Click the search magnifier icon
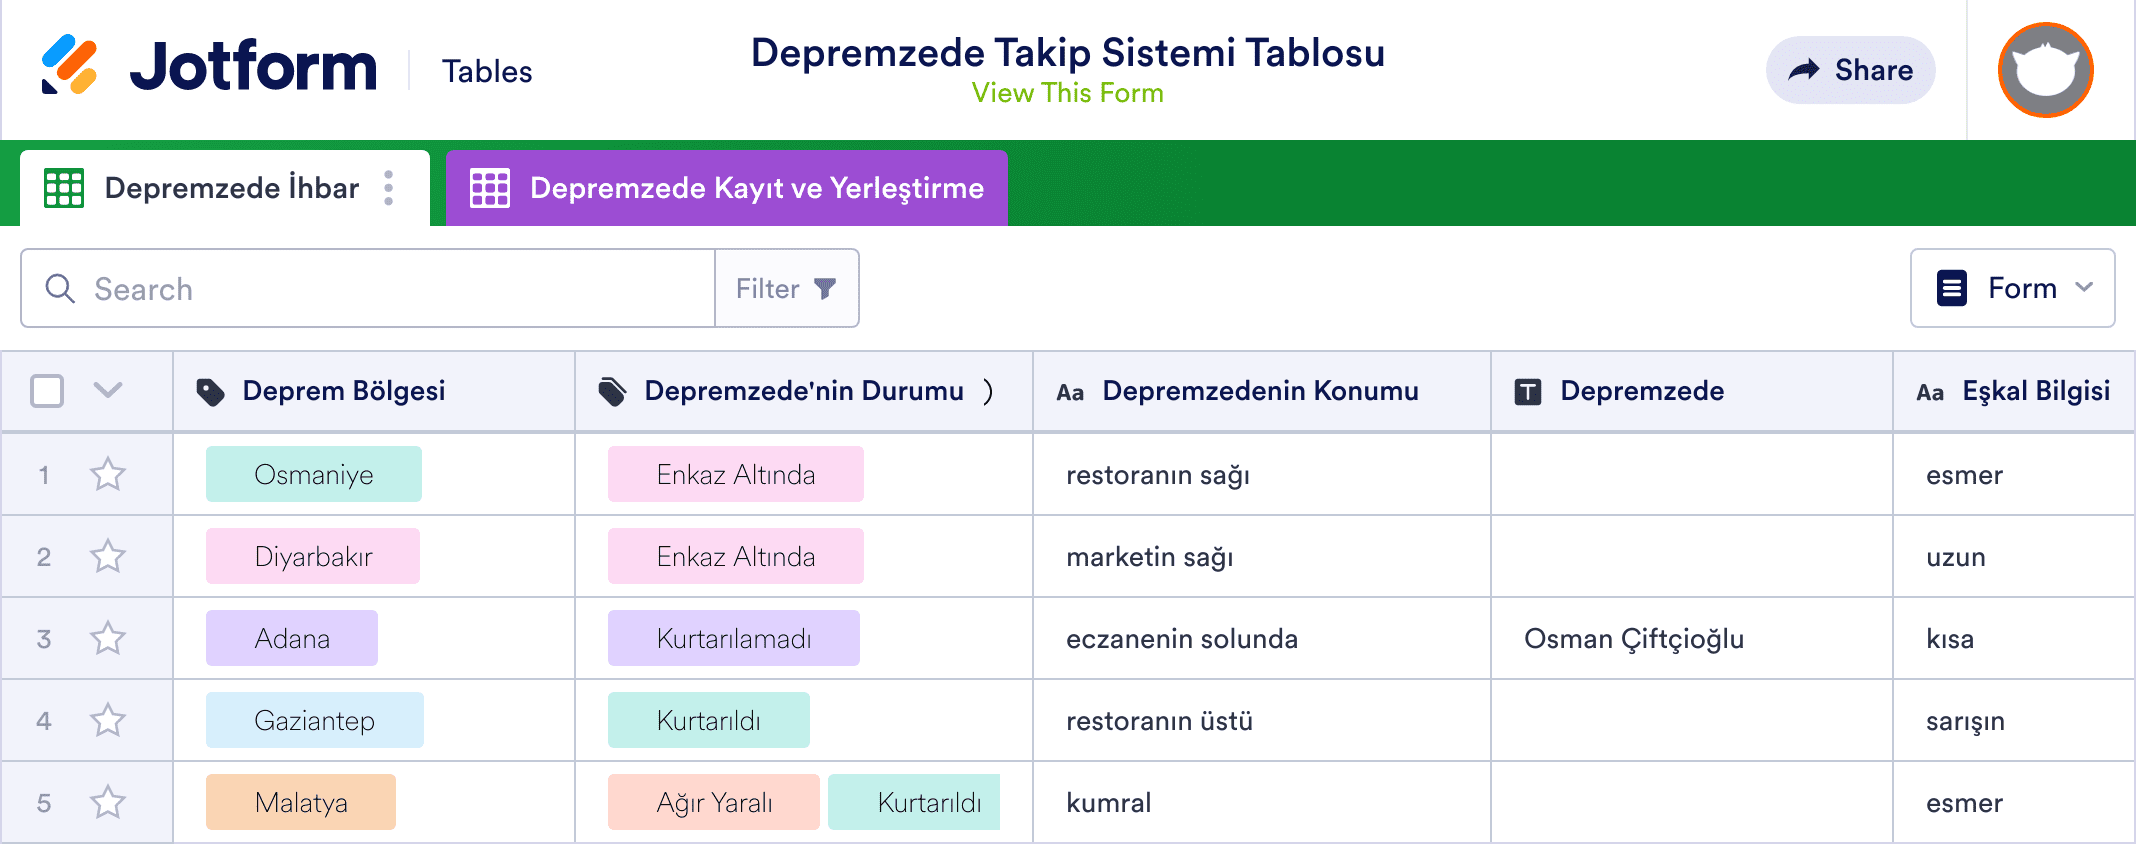This screenshot has height=844, width=2136. 60,289
